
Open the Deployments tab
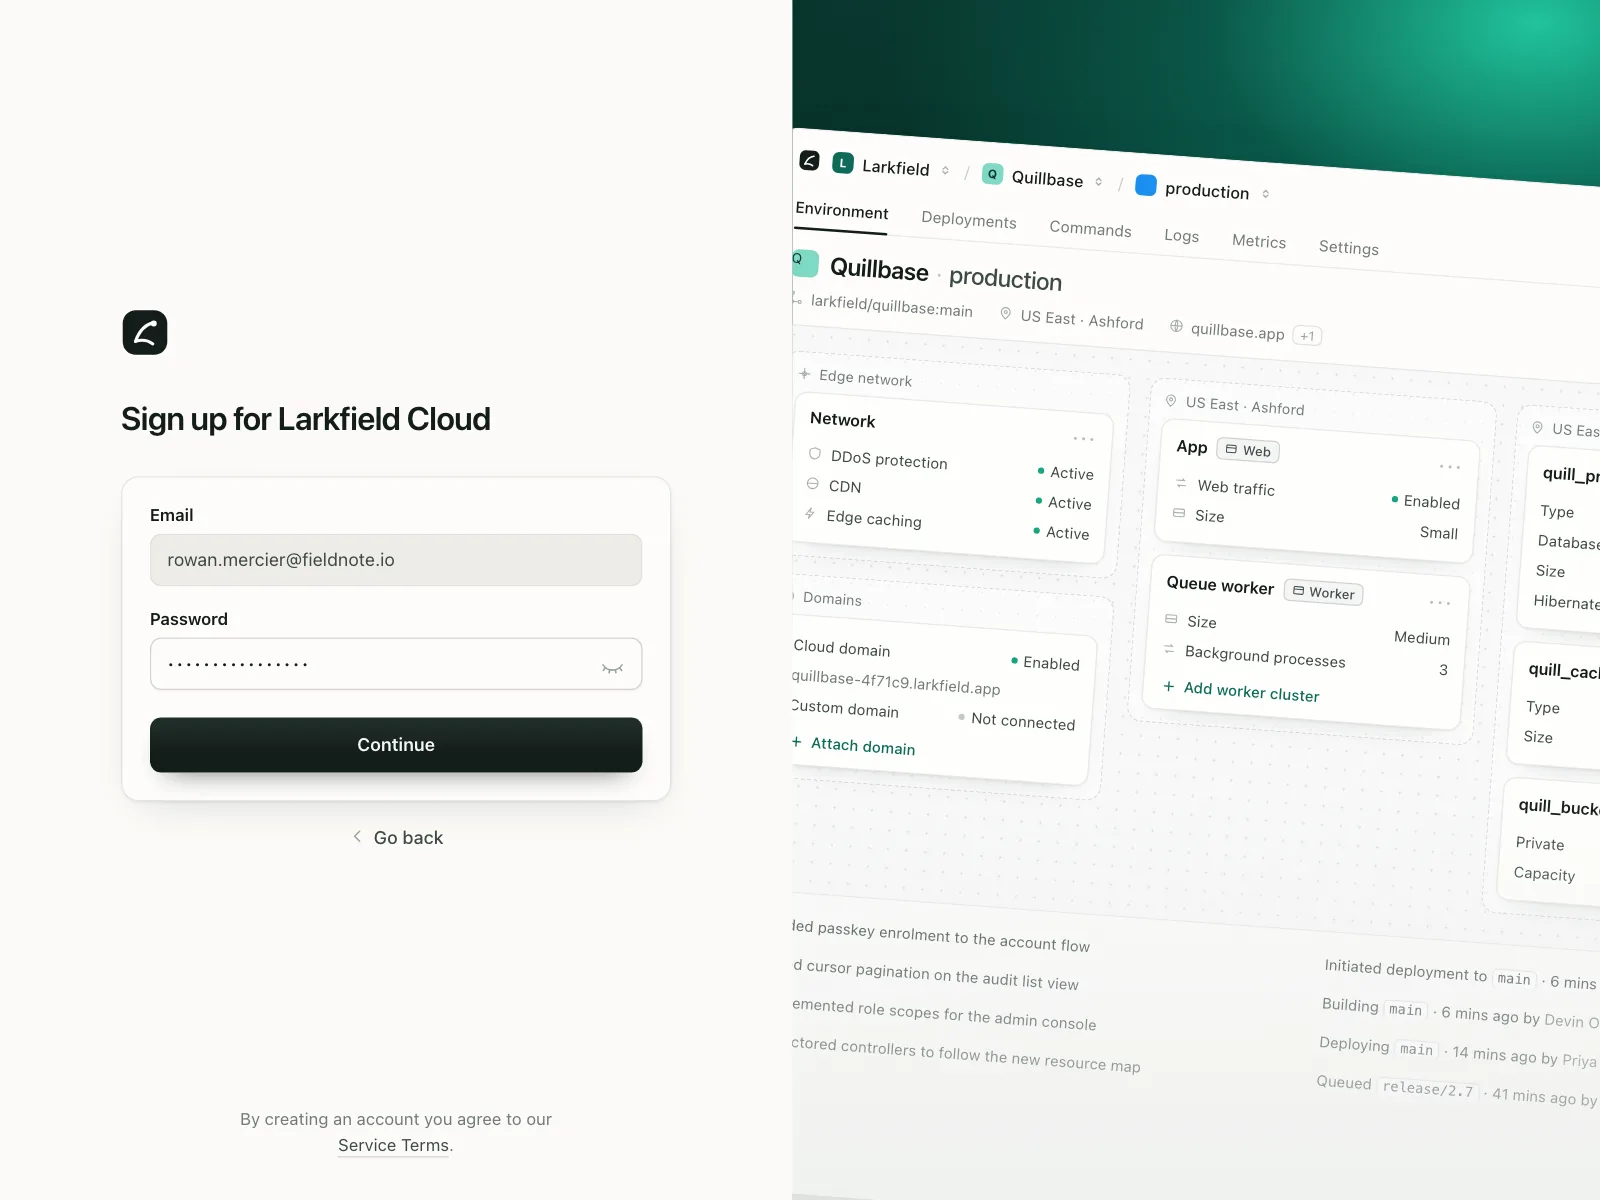[x=969, y=220]
